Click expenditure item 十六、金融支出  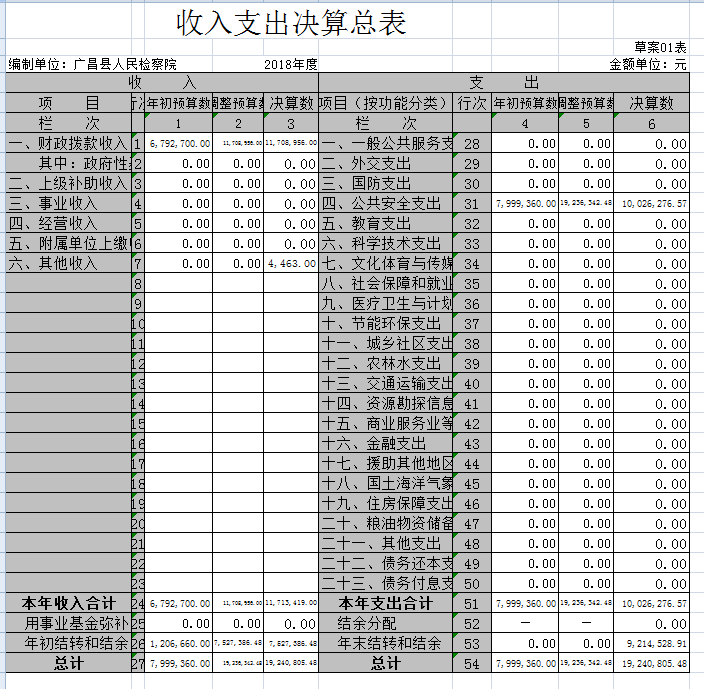coord(386,443)
